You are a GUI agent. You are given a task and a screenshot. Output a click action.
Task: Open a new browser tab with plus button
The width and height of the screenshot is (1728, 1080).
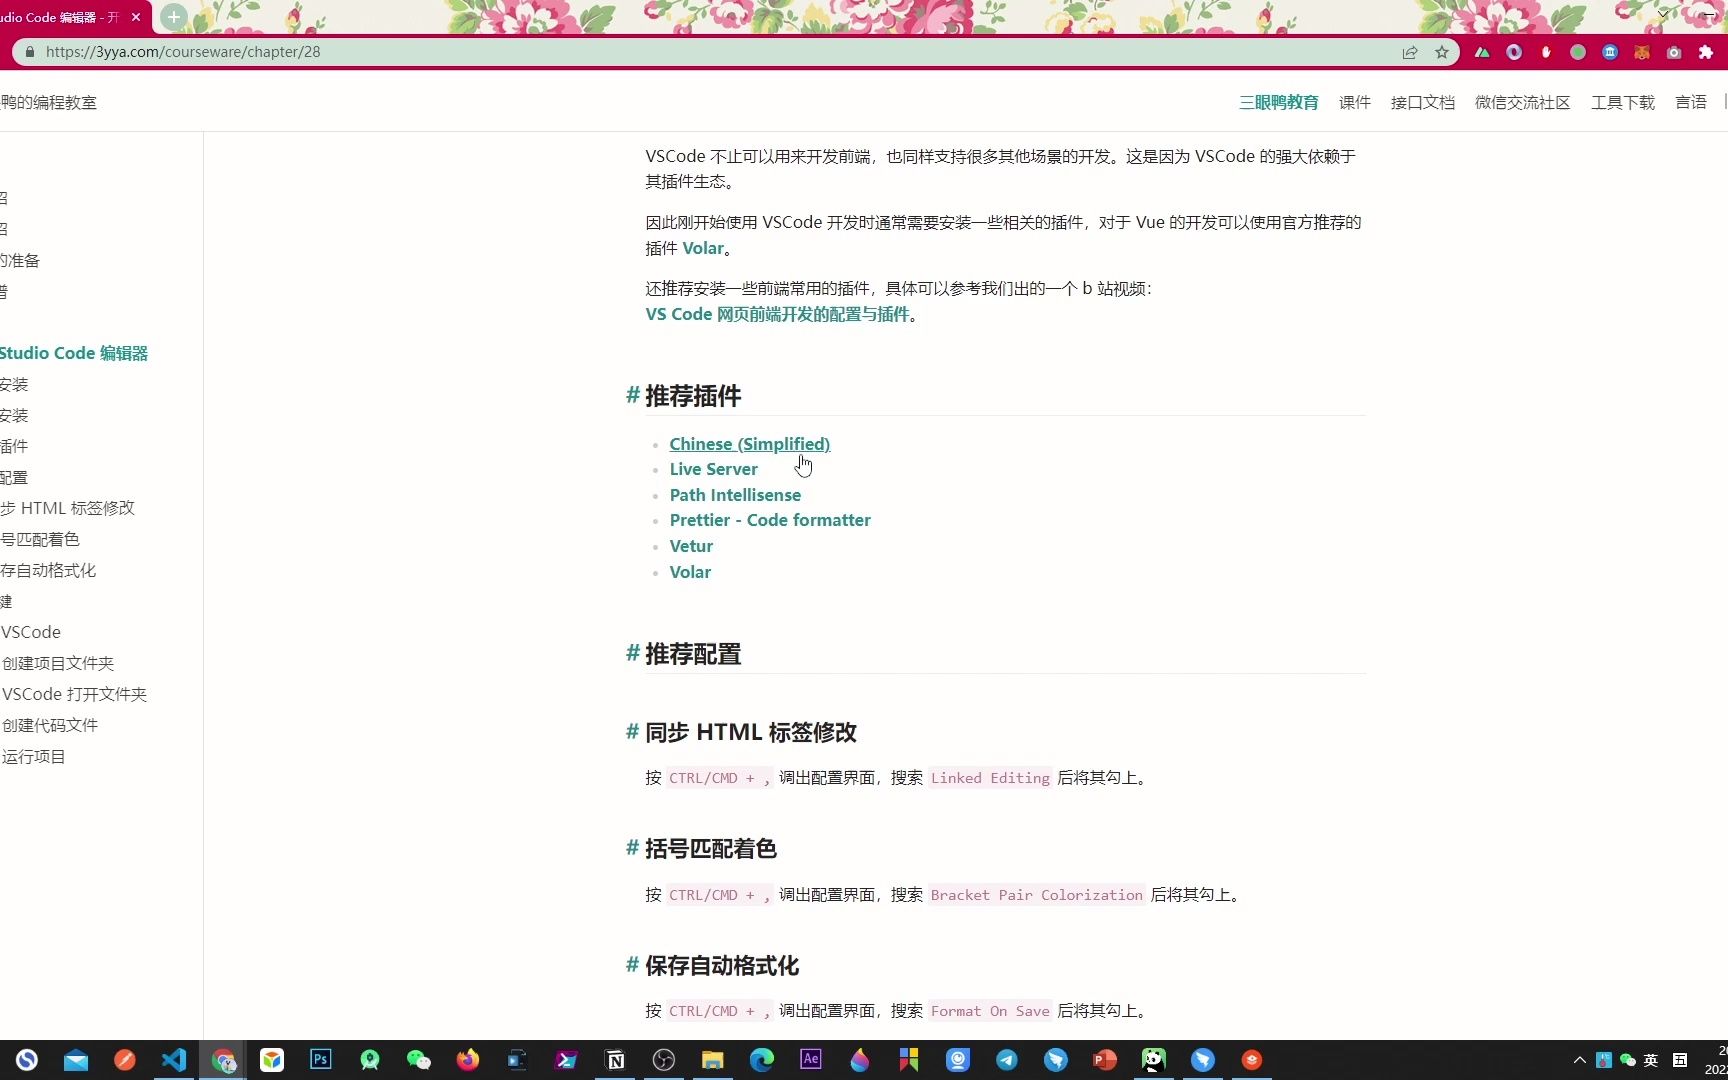(173, 17)
